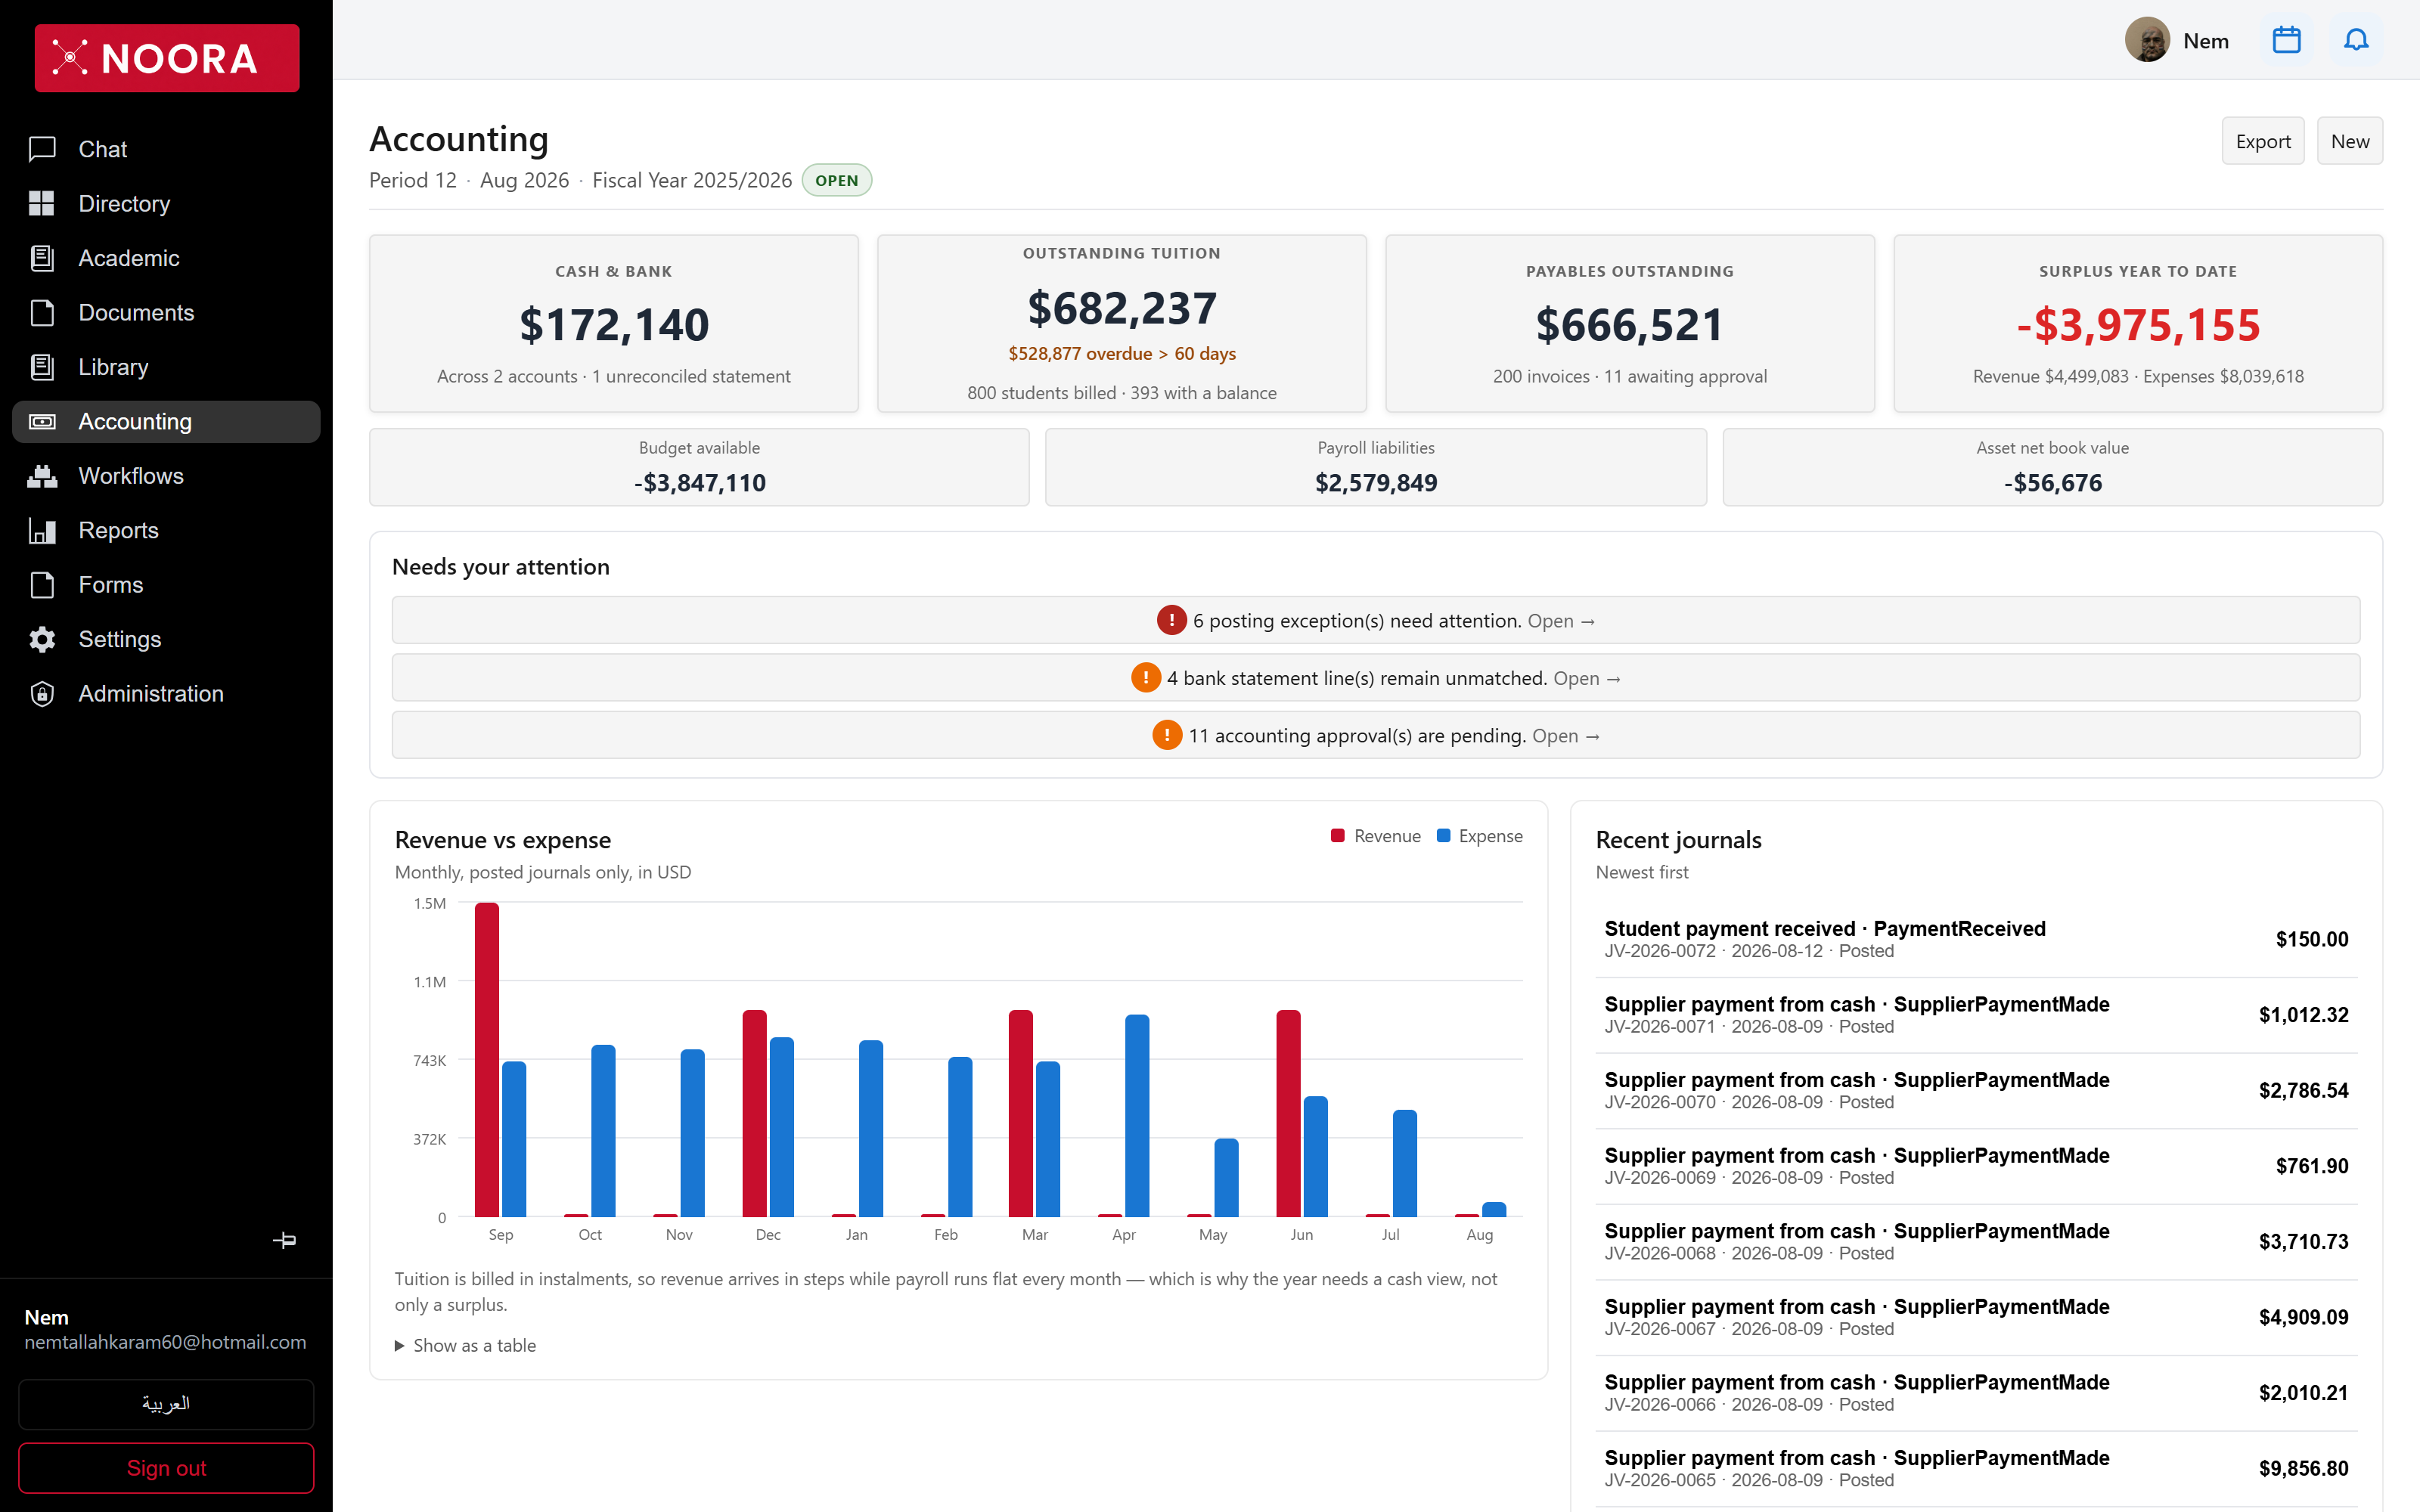
Task: Click the OPEN period status badge
Action: click(836, 180)
